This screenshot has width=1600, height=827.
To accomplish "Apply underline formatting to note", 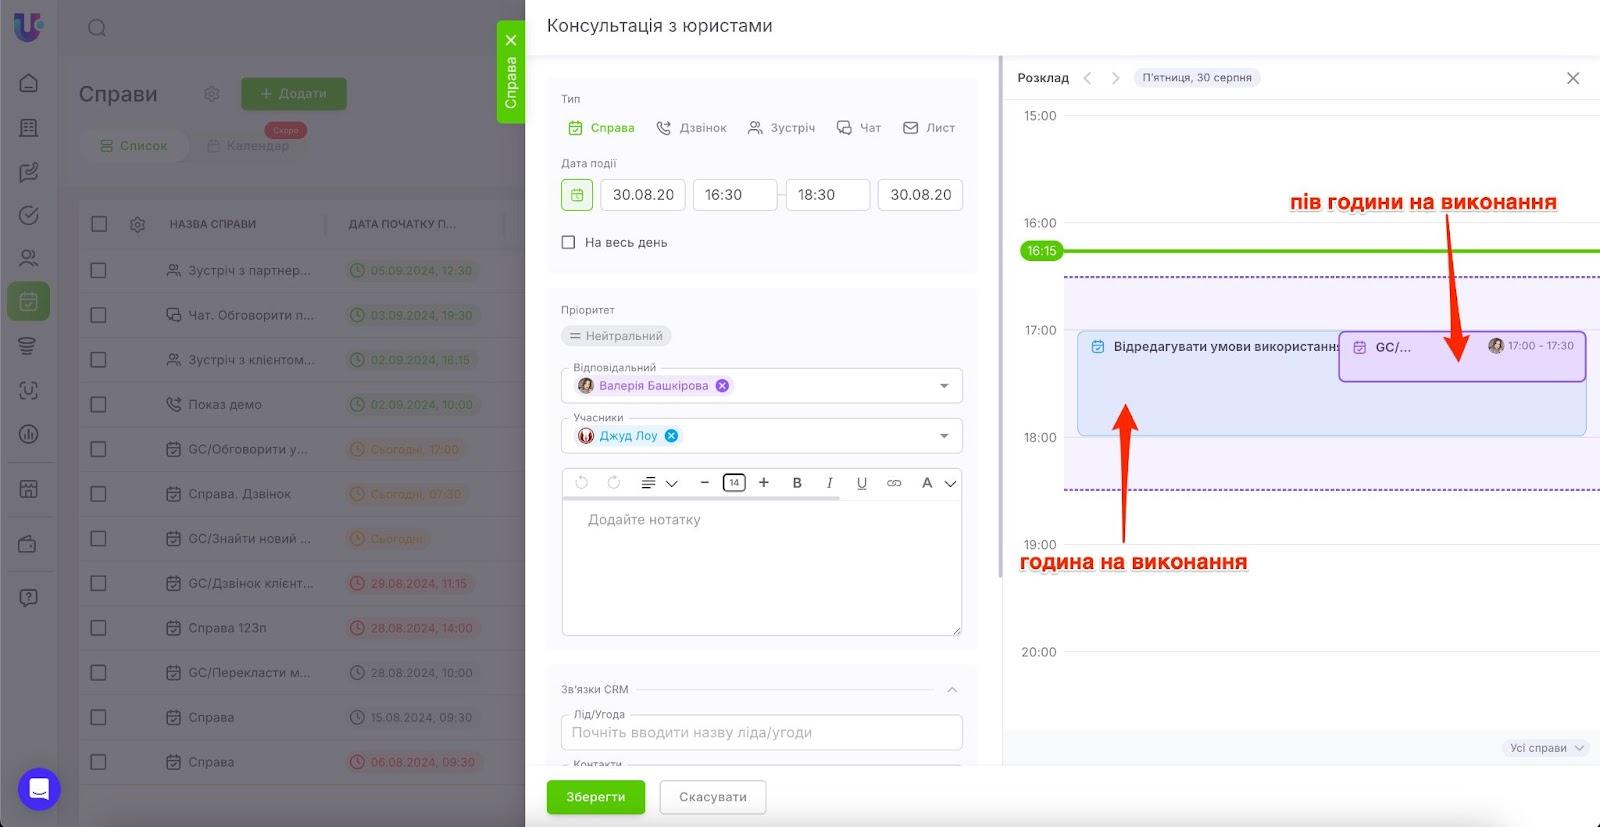I will pyautogui.click(x=861, y=483).
